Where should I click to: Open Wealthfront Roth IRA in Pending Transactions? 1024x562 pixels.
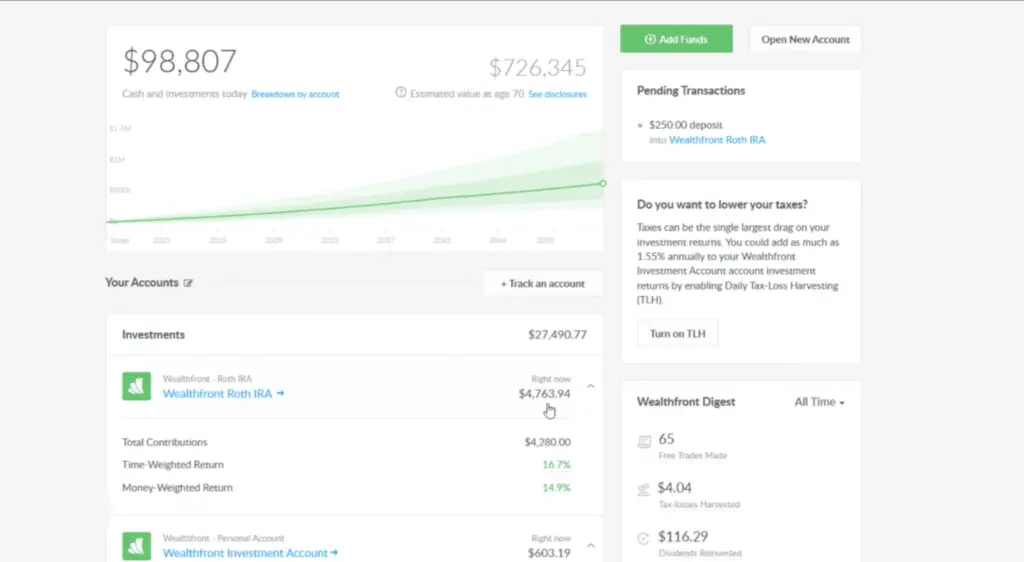(717, 140)
